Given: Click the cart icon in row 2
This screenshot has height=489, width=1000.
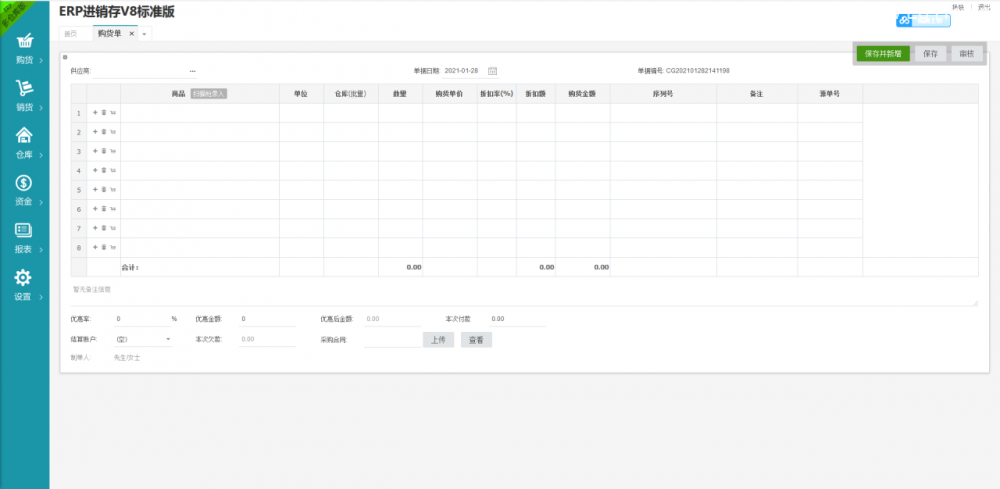Looking at the screenshot, I should click(112, 132).
